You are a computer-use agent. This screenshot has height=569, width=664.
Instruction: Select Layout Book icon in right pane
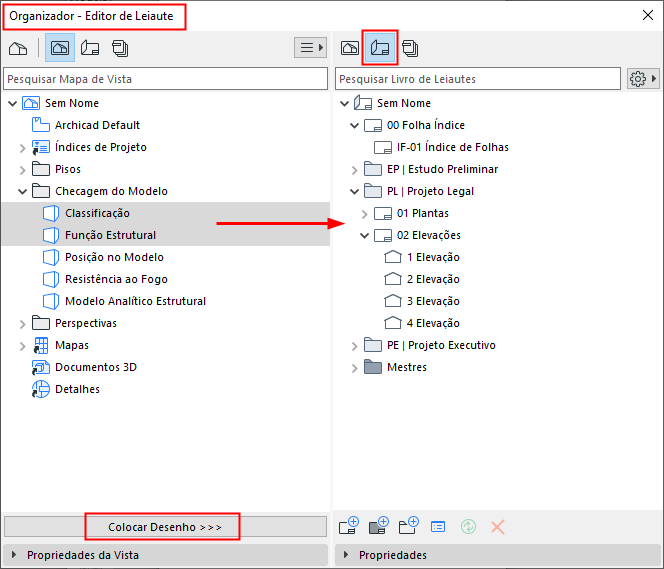pyautogui.click(x=380, y=47)
